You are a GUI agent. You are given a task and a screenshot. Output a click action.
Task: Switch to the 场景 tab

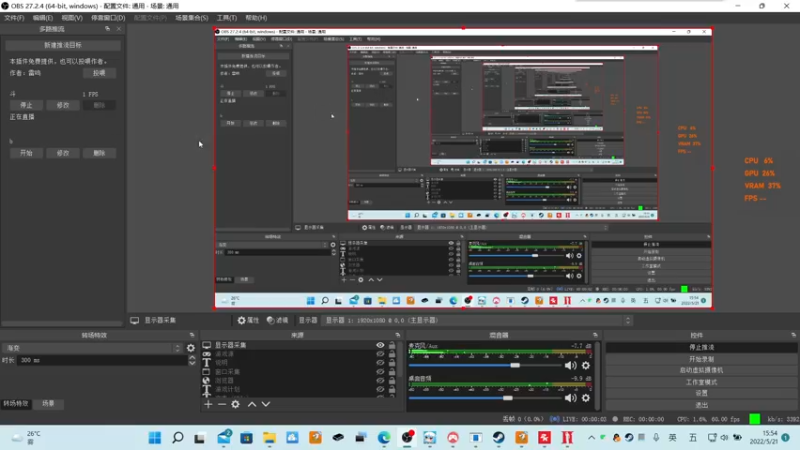48,404
